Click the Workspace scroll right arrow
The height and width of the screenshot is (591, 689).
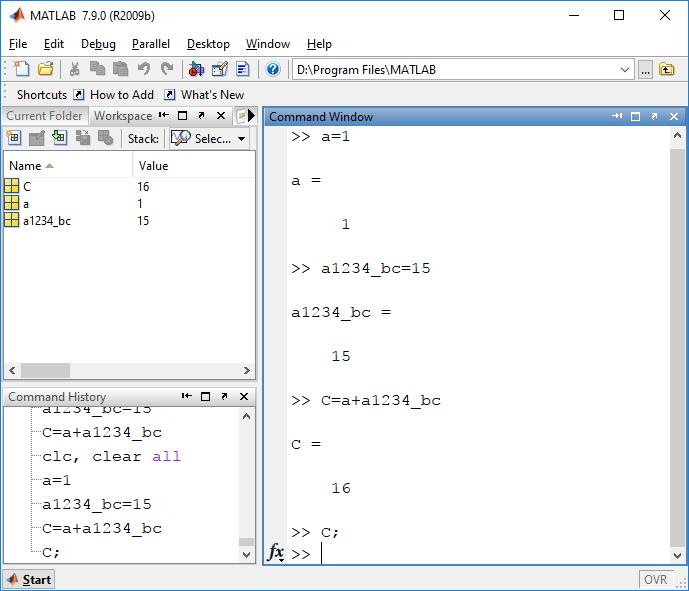(247, 370)
